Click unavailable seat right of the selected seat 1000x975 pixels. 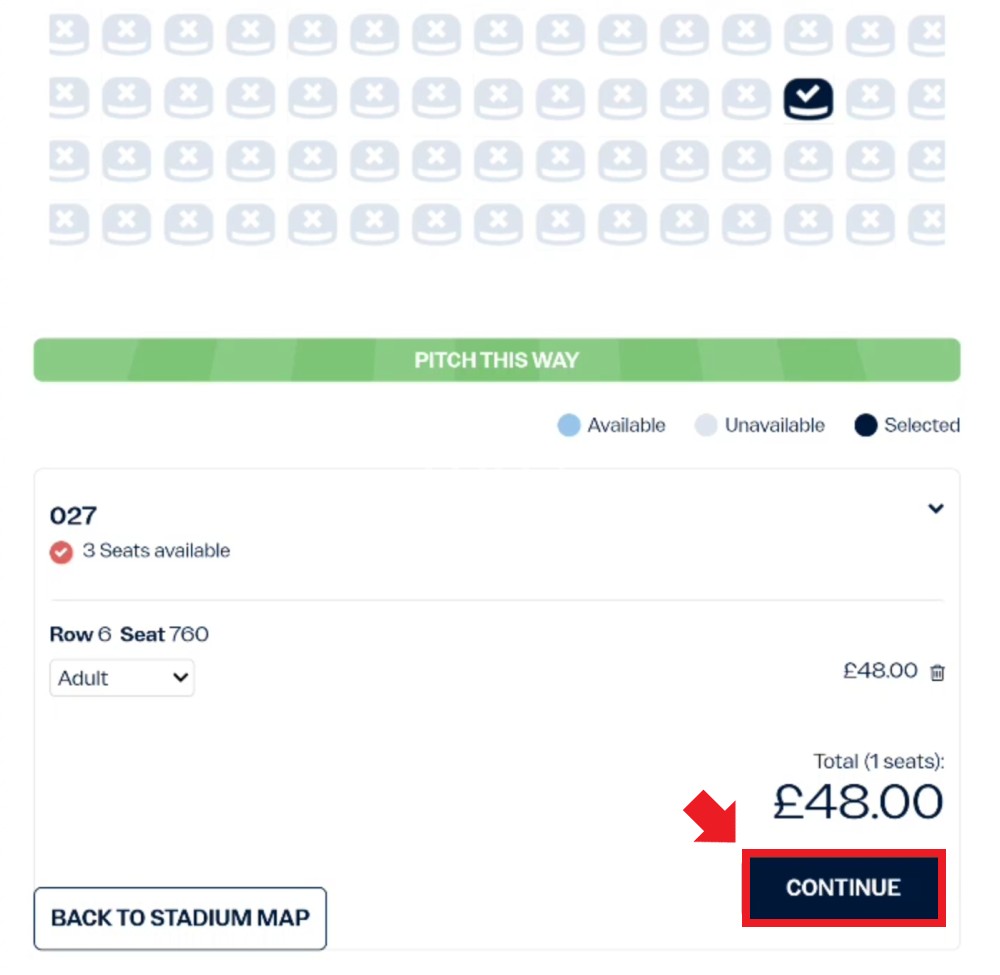coord(870,99)
